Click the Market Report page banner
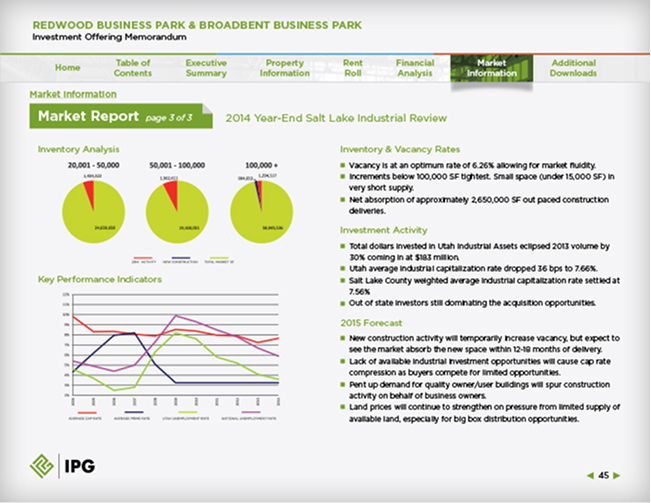651x503 pixels. click(121, 116)
